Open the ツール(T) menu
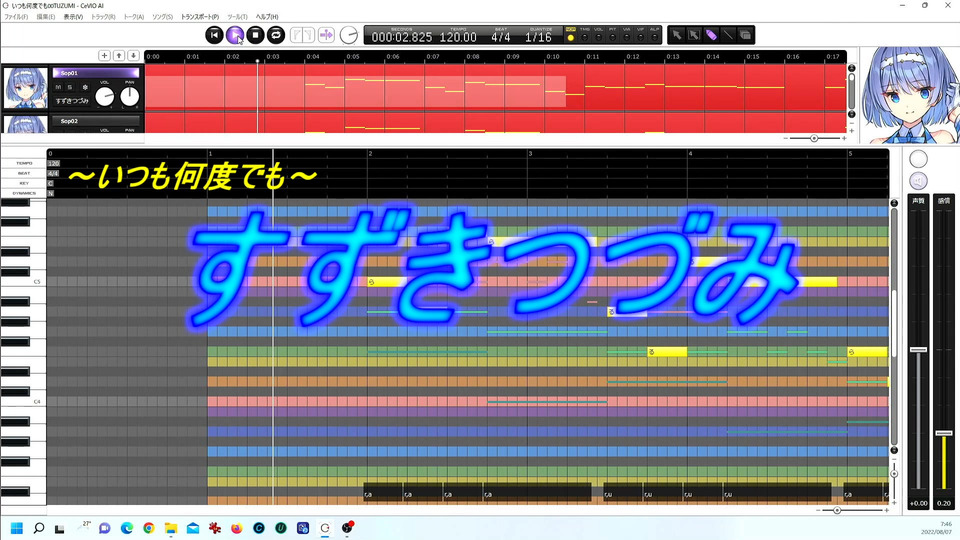 click(238, 17)
